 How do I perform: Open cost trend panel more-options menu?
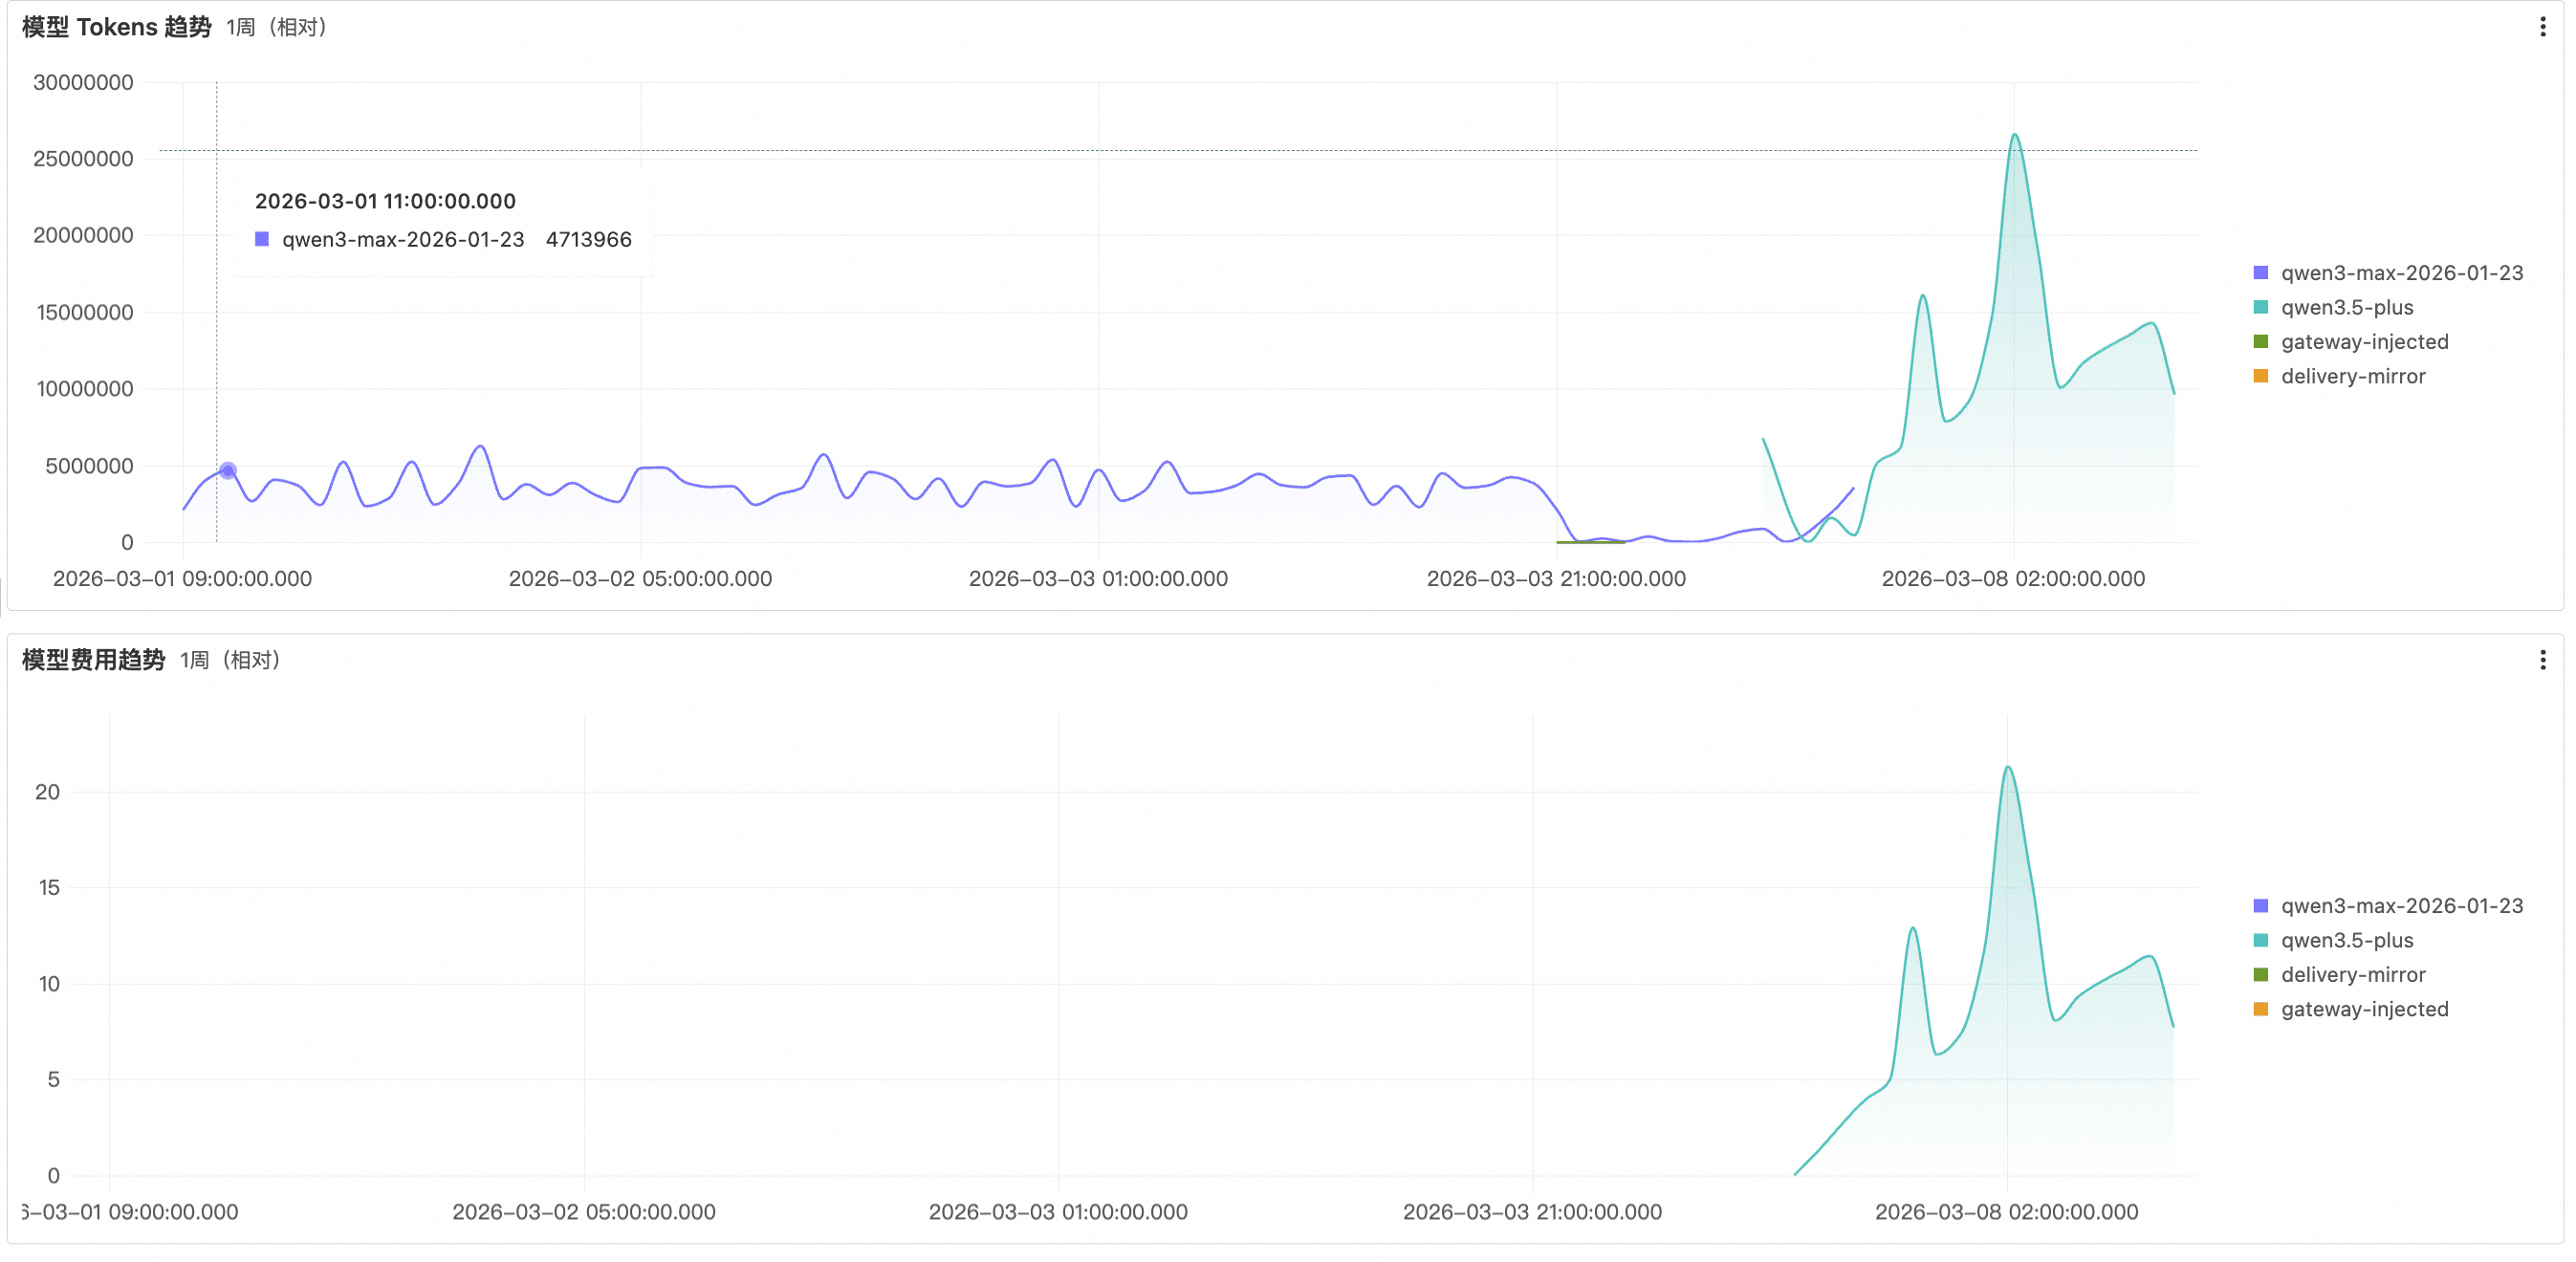(2542, 660)
